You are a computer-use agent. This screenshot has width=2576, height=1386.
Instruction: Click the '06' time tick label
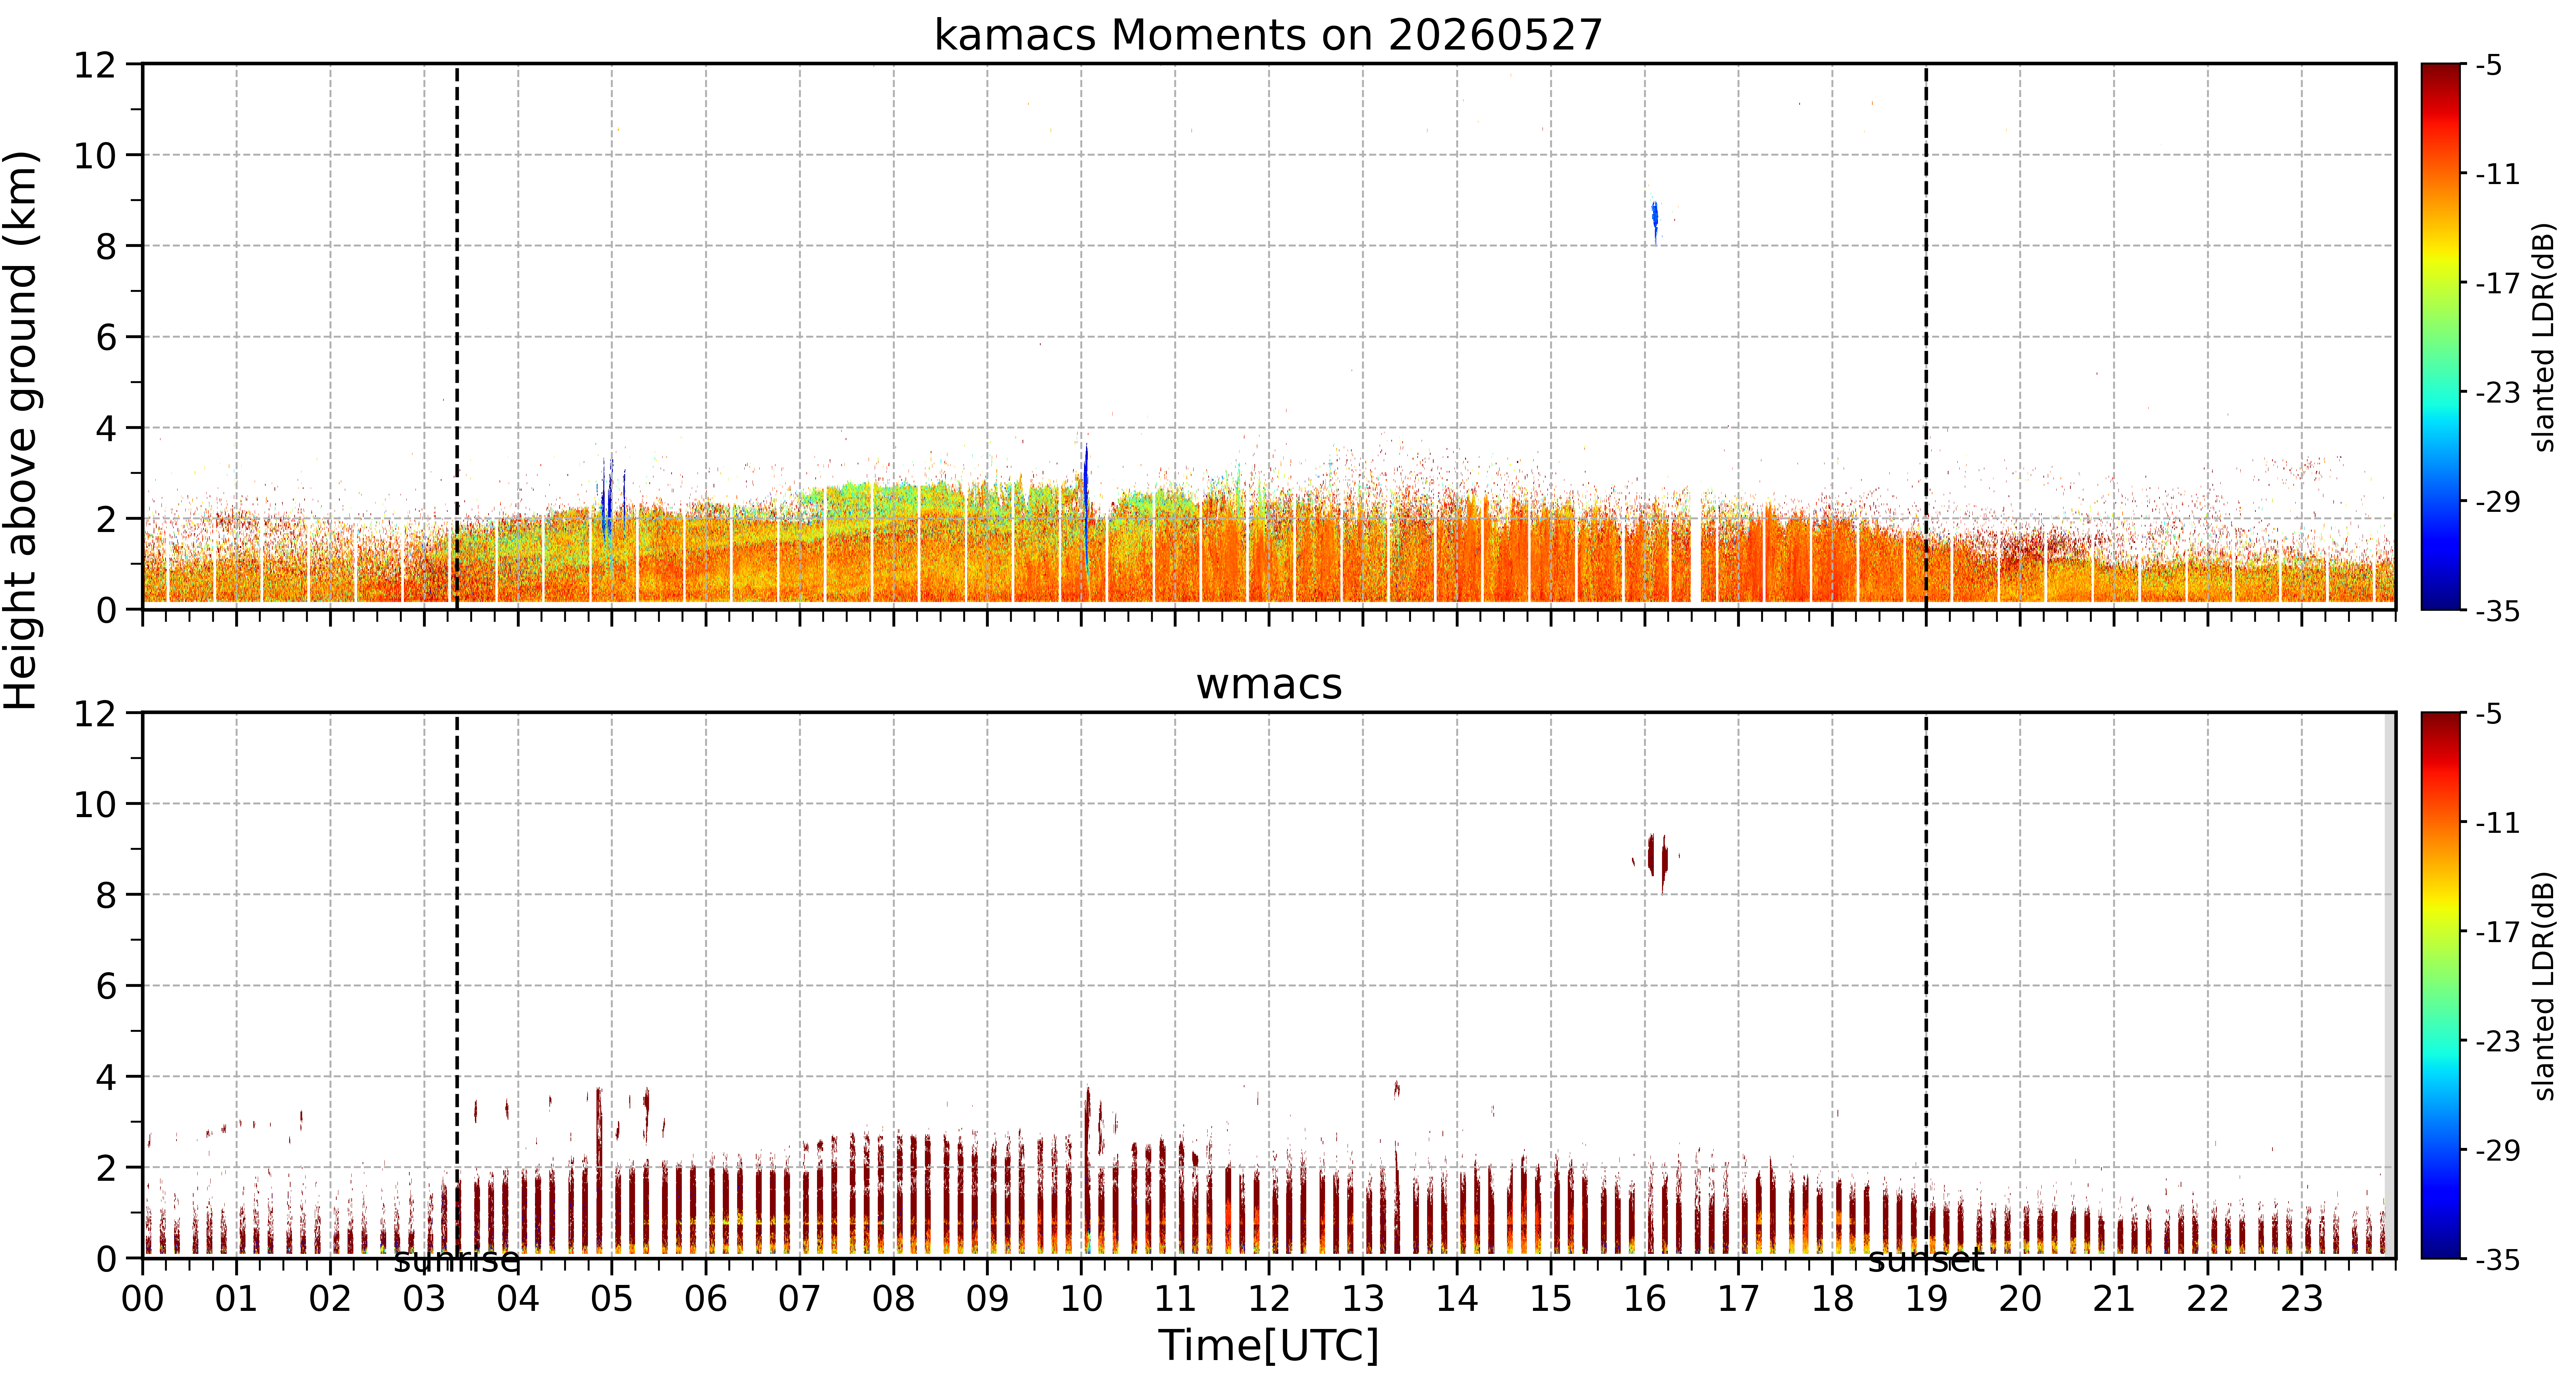tap(706, 1299)
